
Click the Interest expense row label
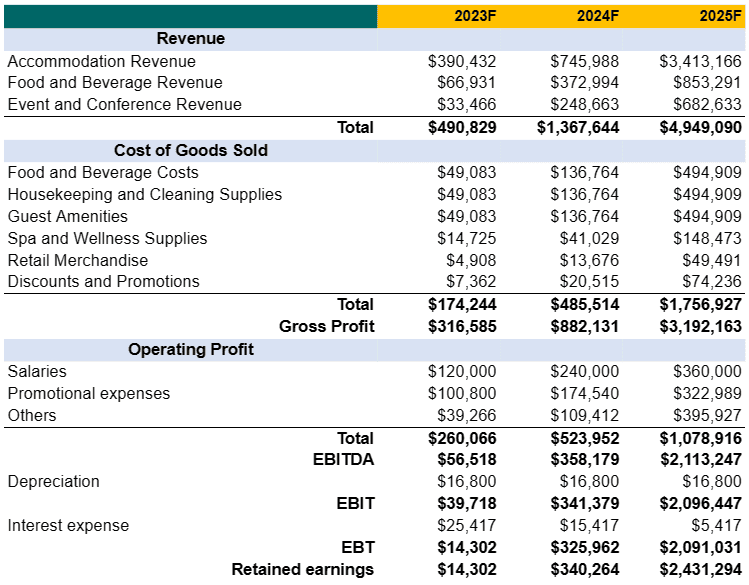pyautogui.click(x=68, y=525)
